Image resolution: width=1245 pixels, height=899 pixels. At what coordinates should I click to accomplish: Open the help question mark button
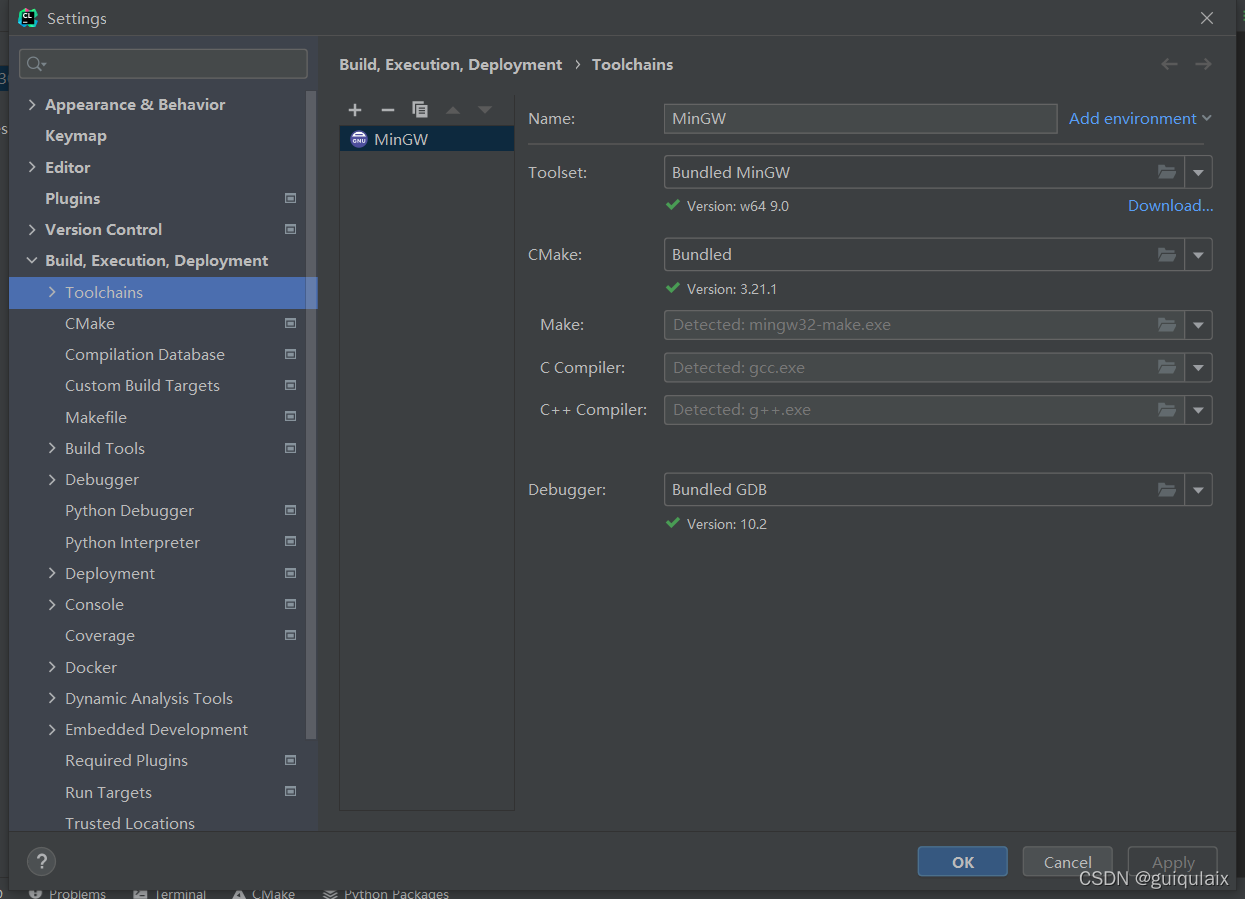(41, 861)
